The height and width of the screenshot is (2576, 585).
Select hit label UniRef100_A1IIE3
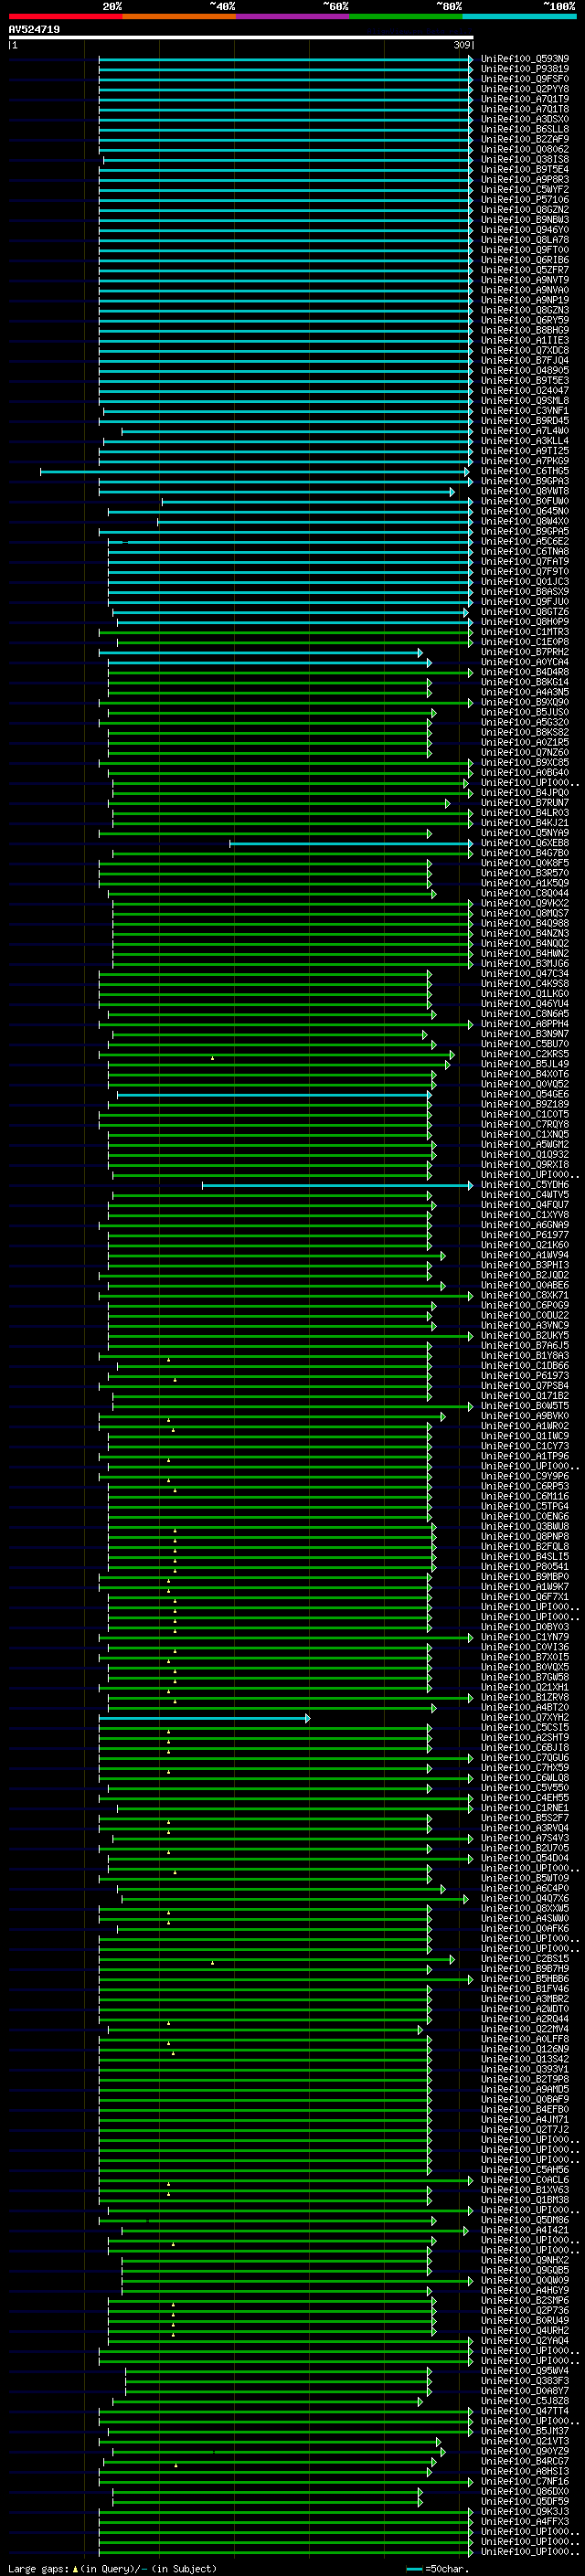pyautogui.click(x=525, y=341)
